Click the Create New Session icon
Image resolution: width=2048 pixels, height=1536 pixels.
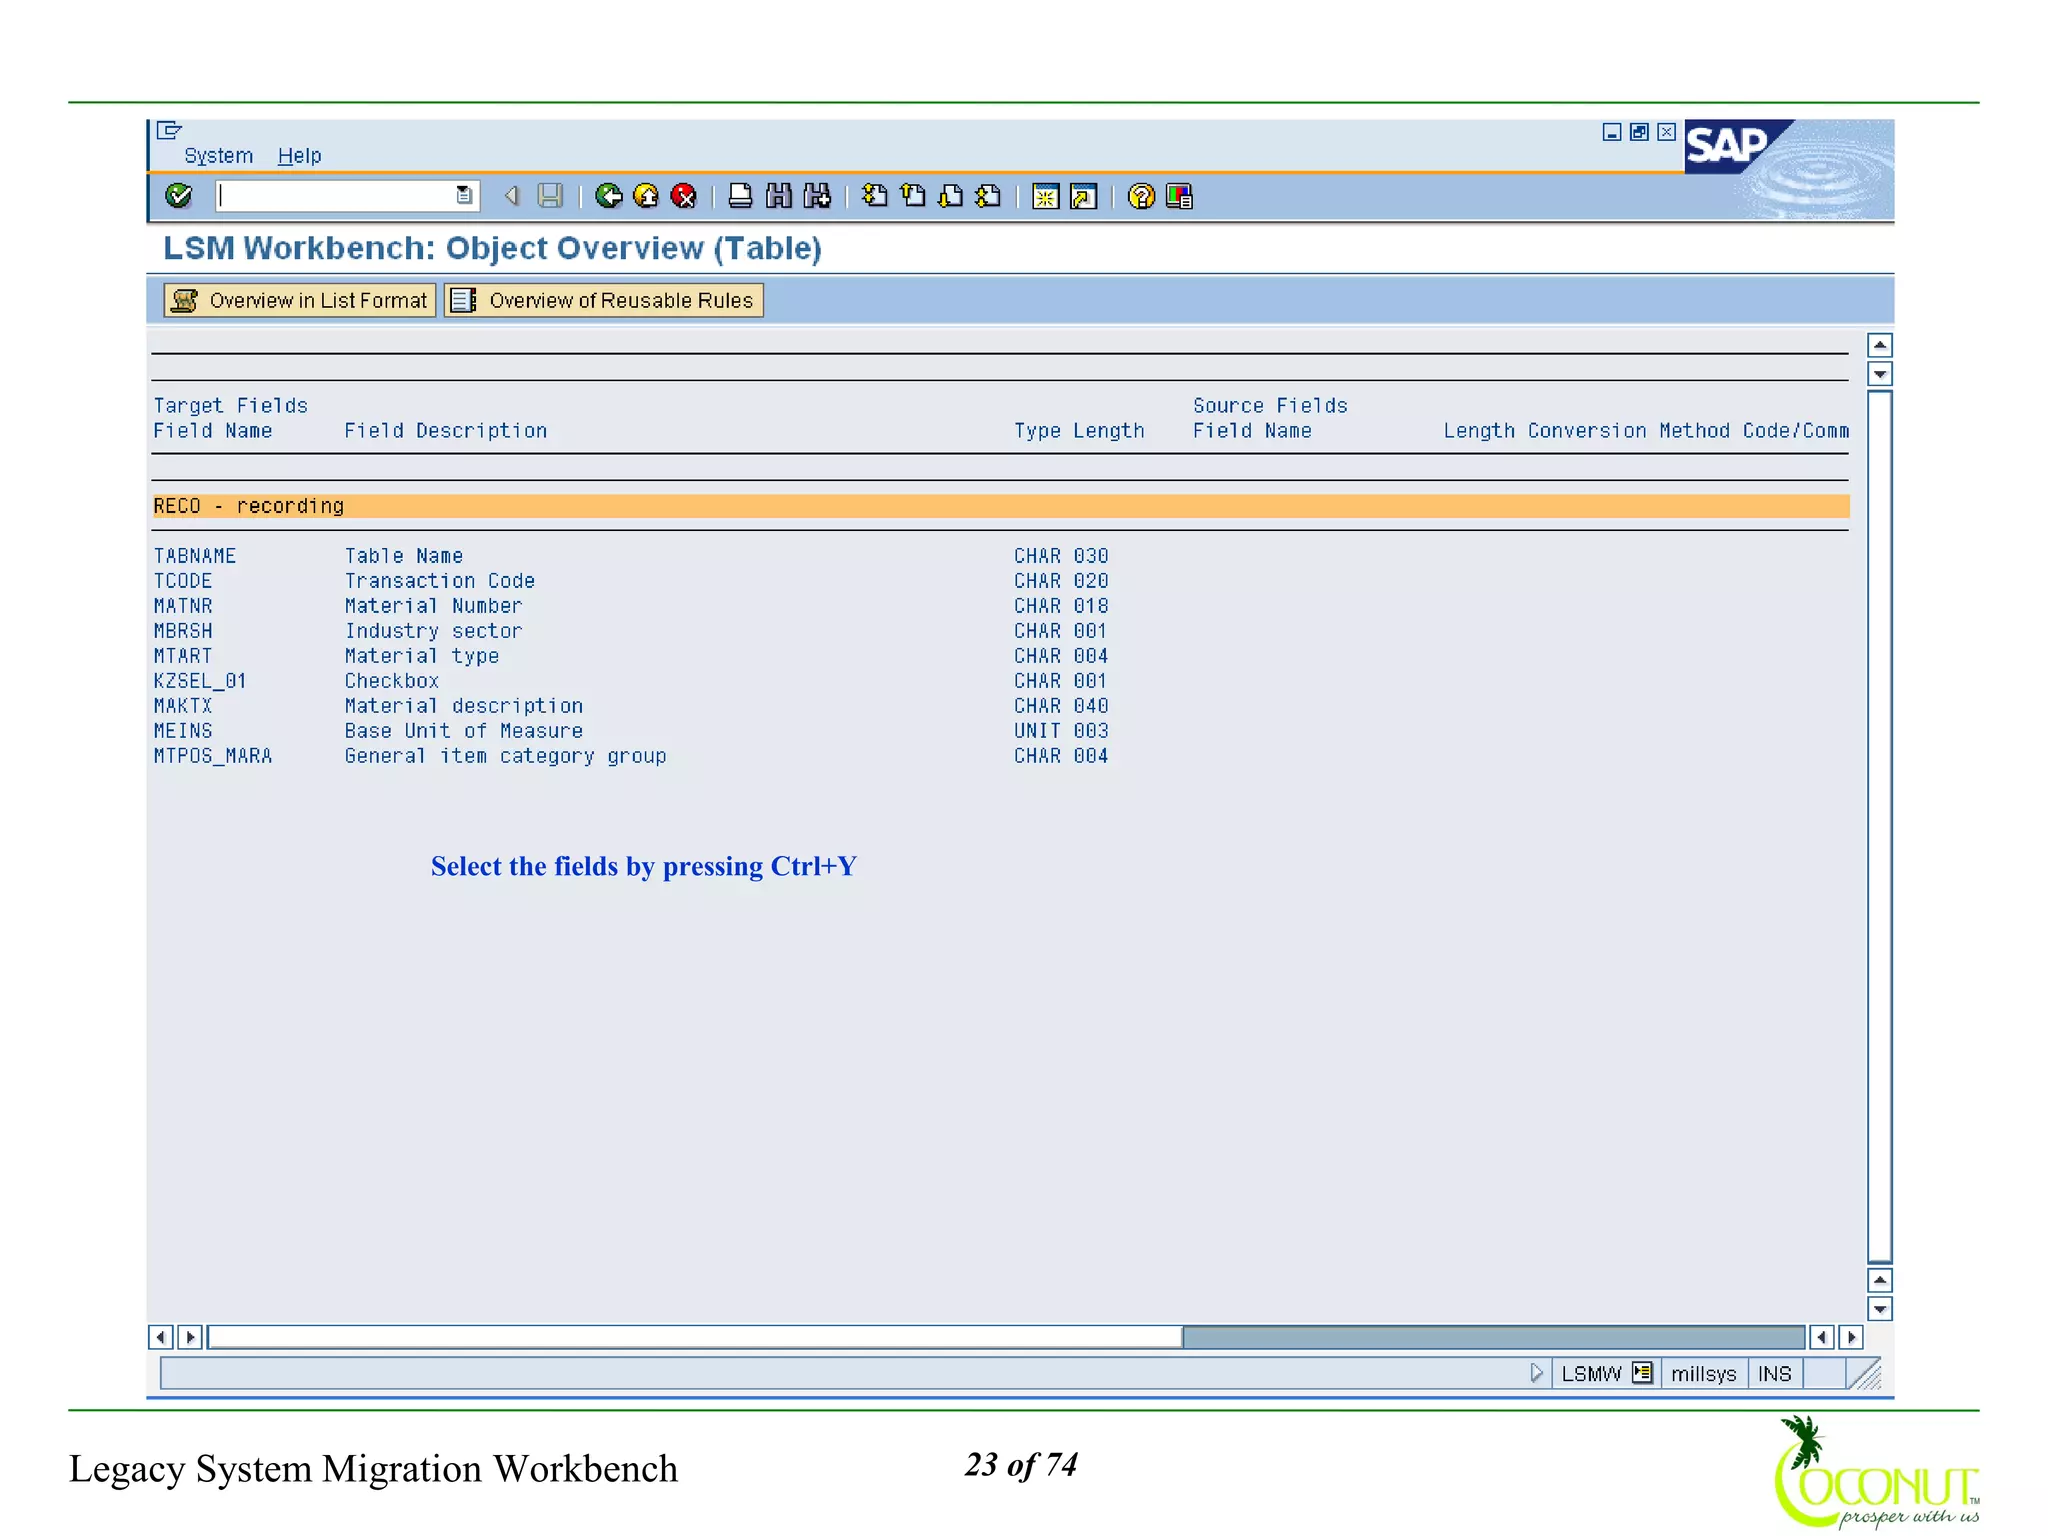(1046, 197)
